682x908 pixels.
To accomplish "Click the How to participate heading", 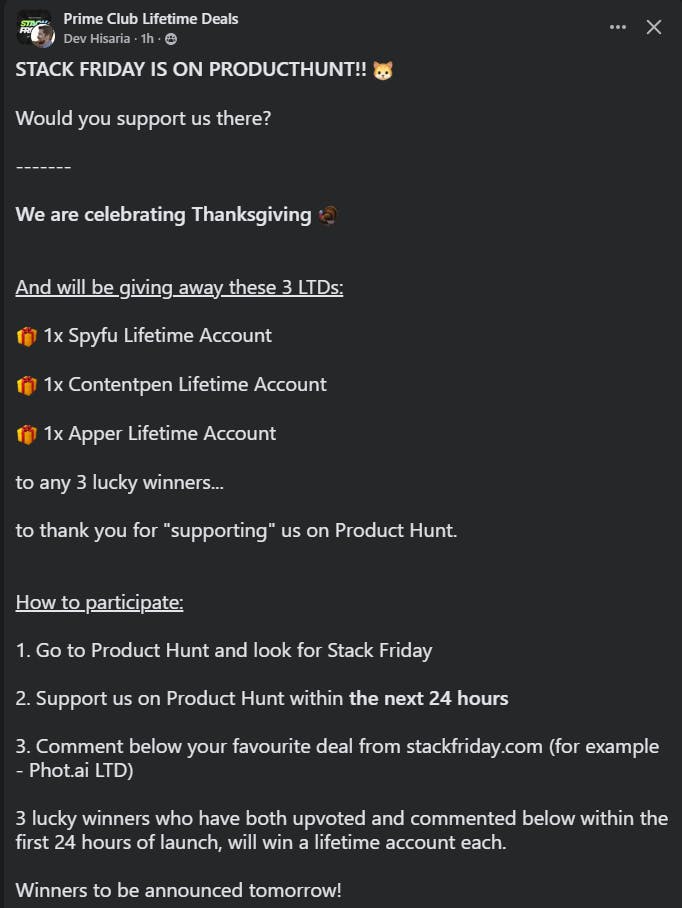I will [x=99, y=602].
